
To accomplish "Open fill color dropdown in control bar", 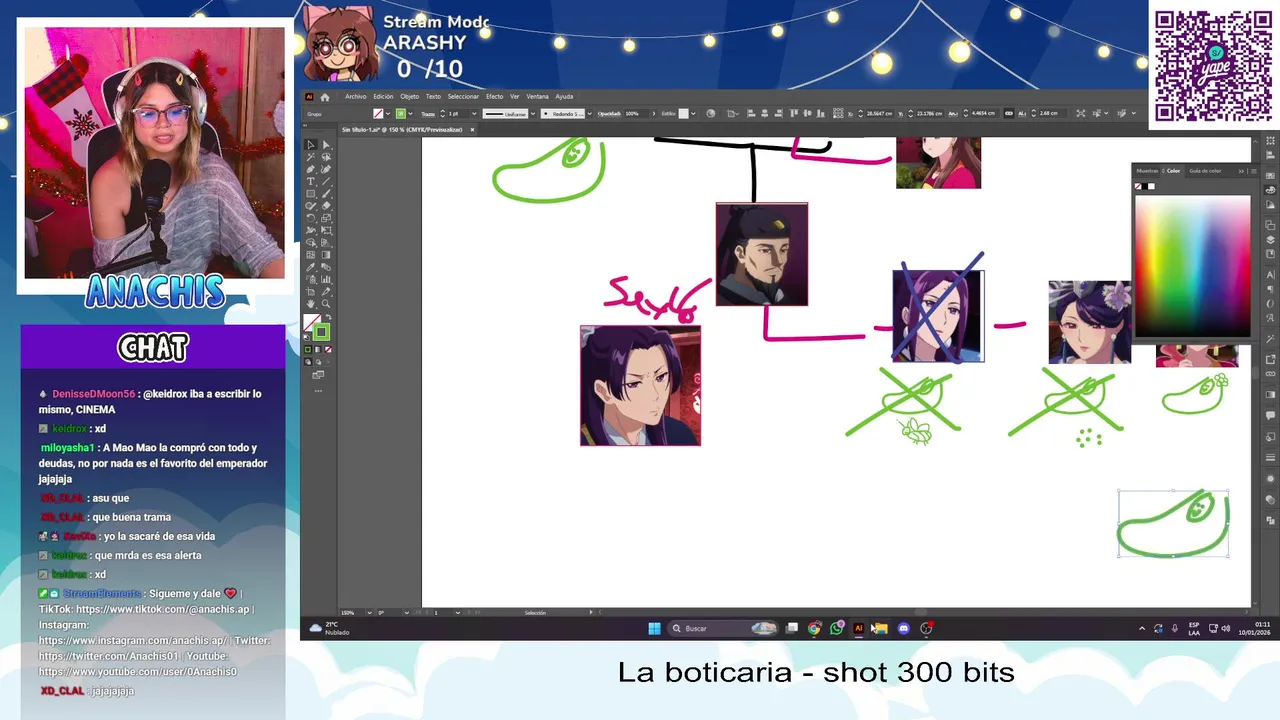I will pos(388,113).
